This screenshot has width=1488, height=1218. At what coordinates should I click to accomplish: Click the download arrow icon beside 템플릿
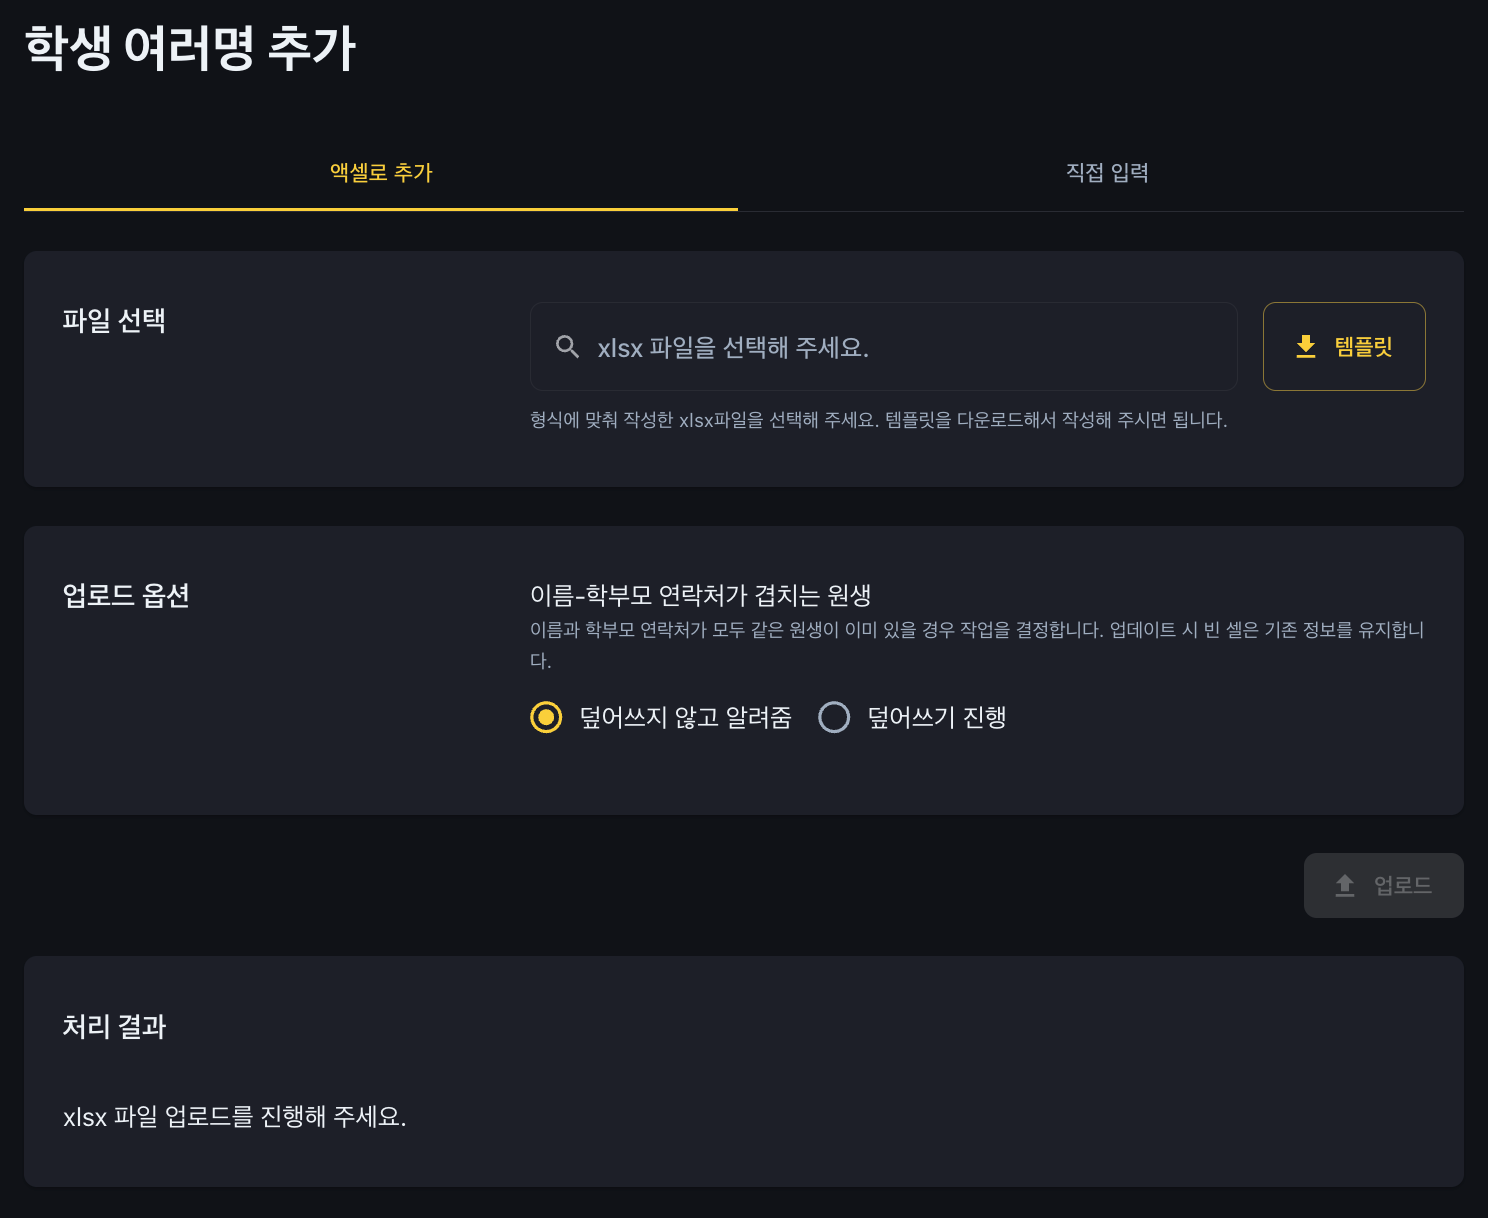(x=1306, y=347)
